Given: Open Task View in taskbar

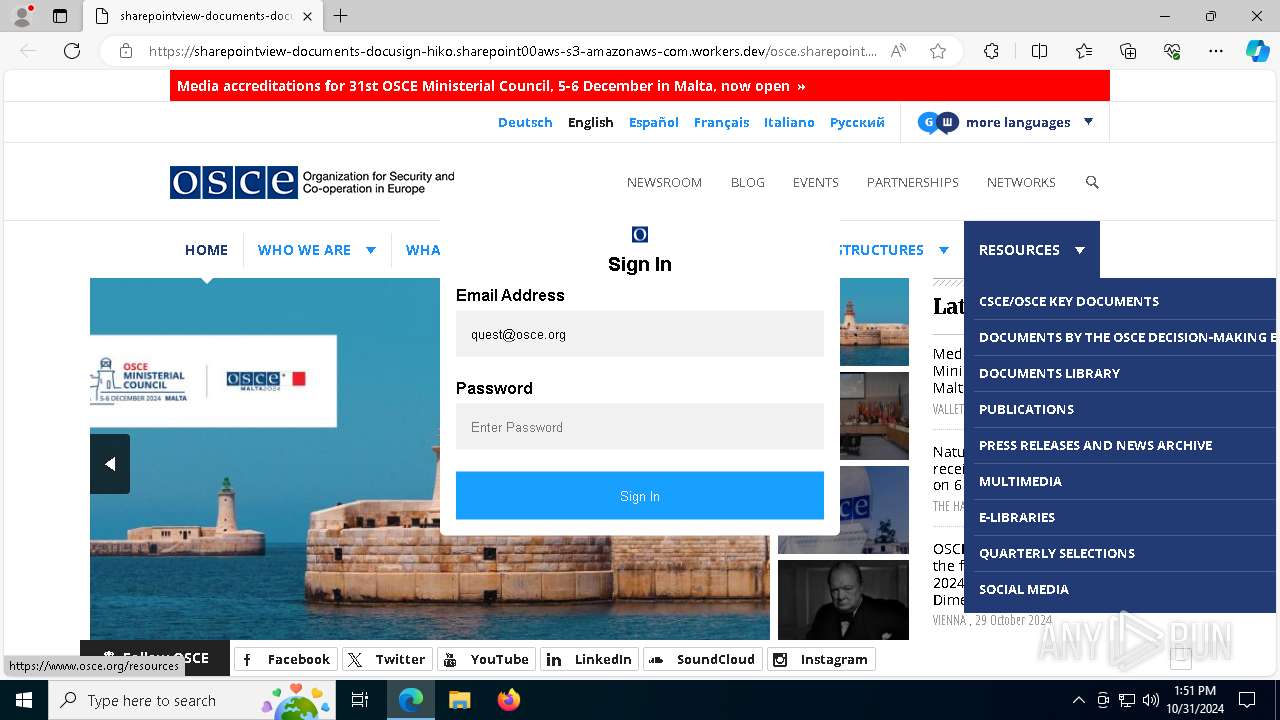Looking at the screenshot, I should 360,700.
